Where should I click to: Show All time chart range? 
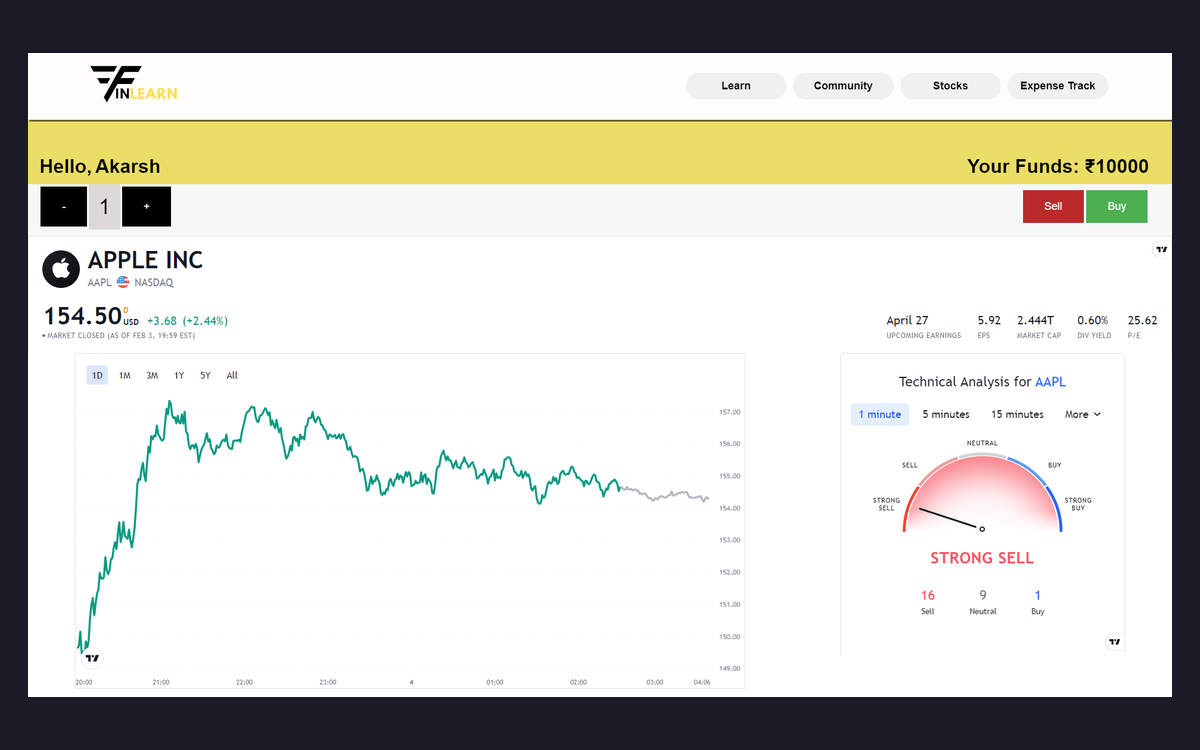click(232, 376)
